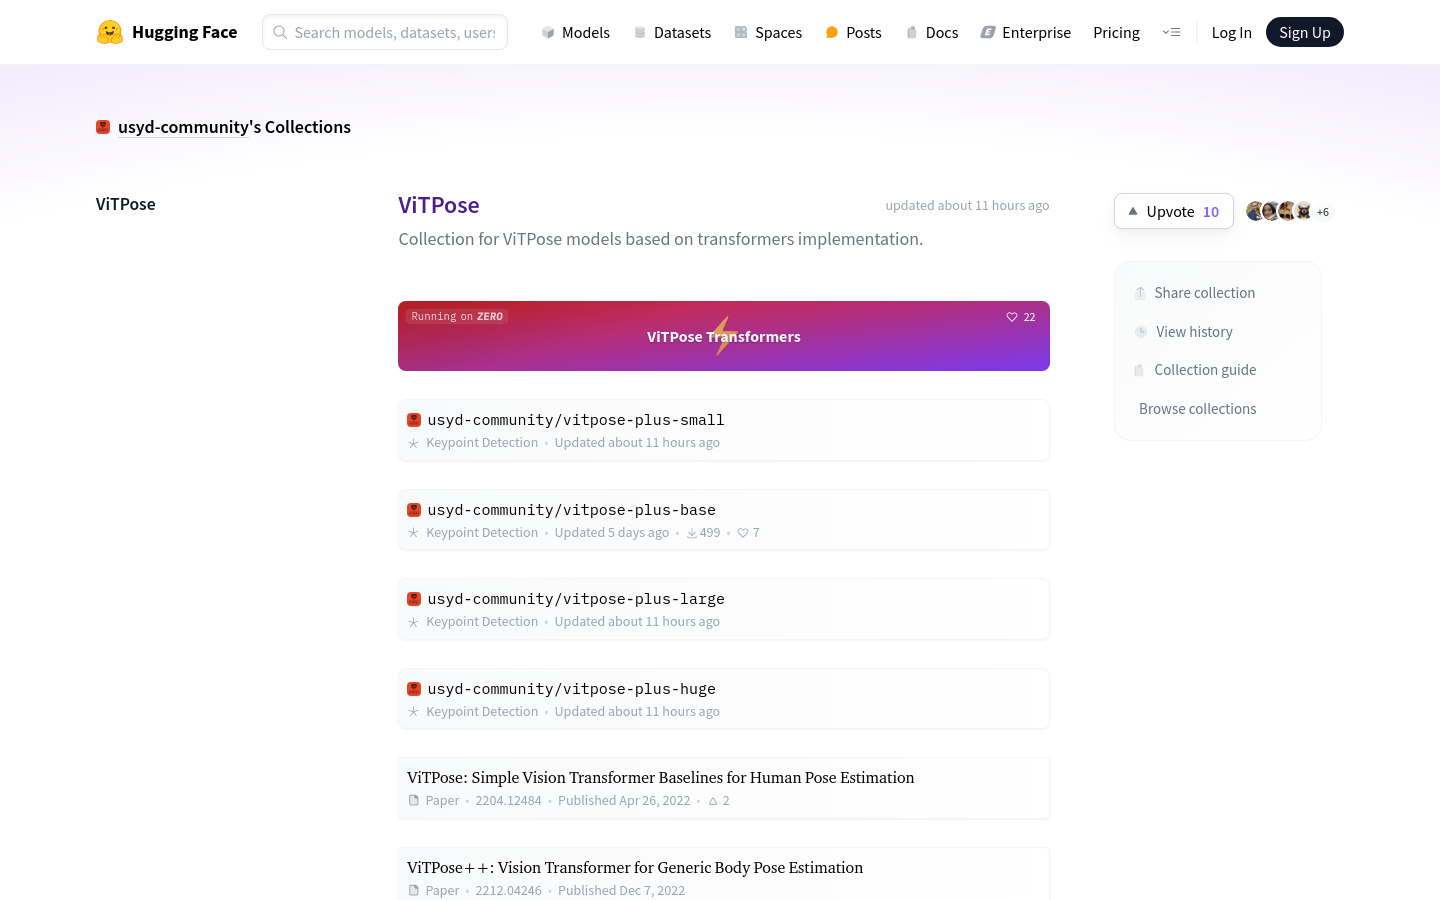Upvote the ViTPose collection
The width and height of the screenshot is (1440, 900).
[1173, 211]
